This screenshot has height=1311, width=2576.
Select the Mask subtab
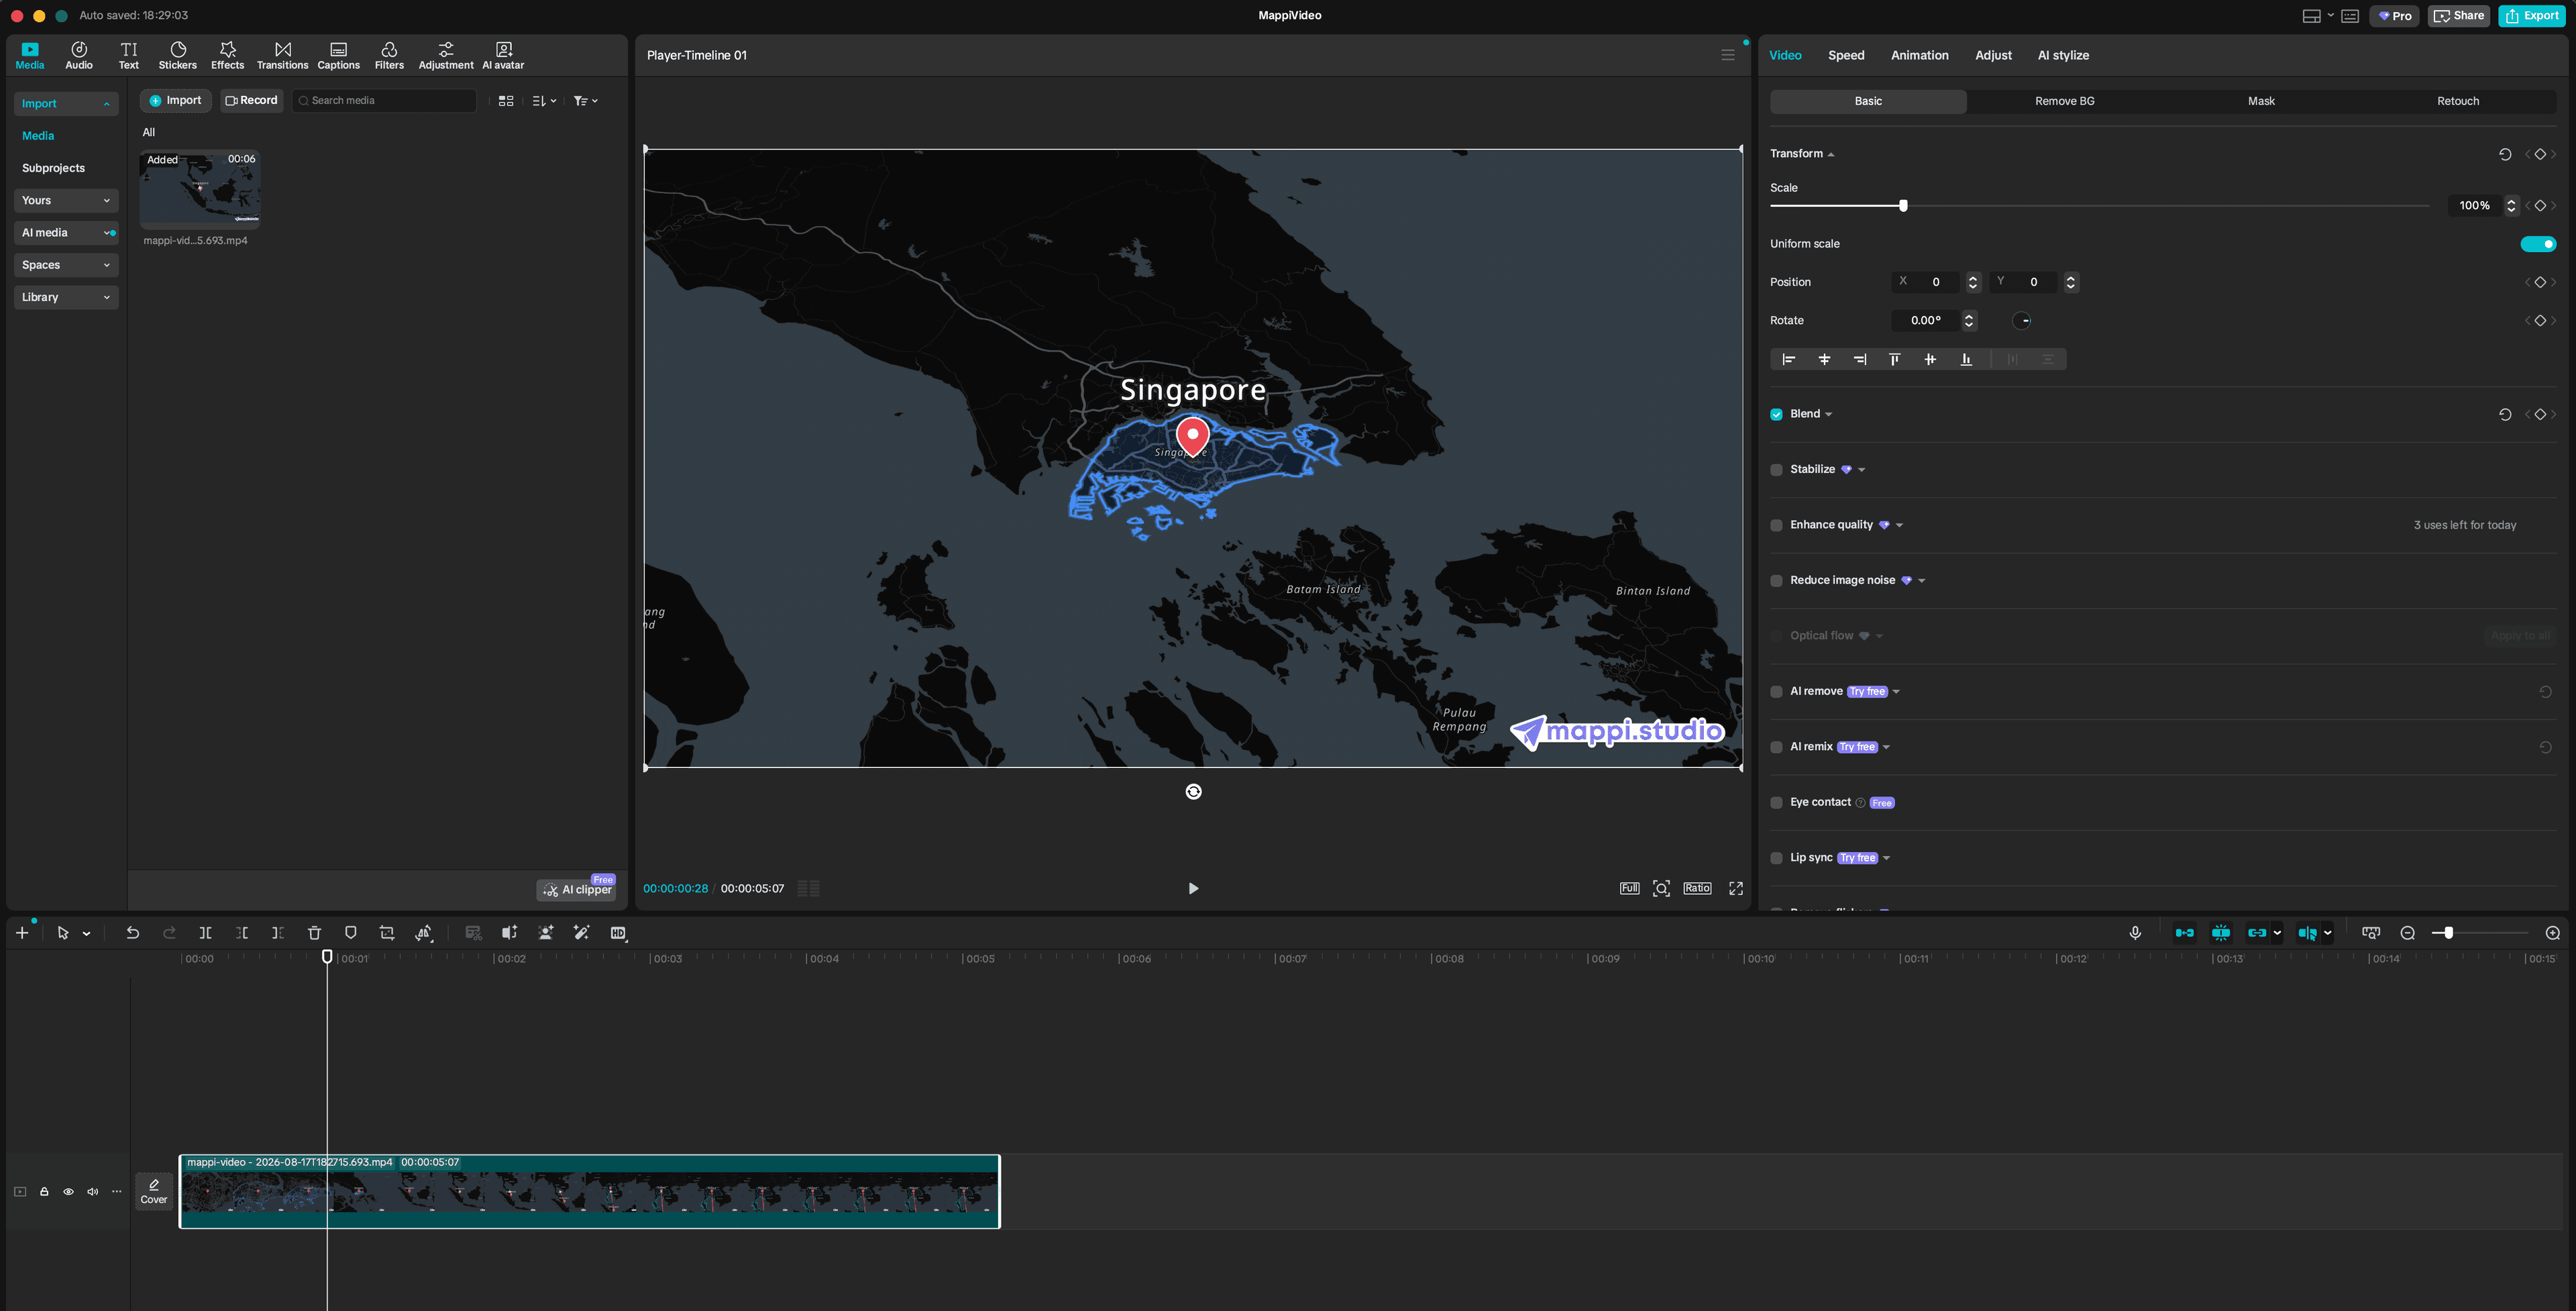(2261, 101)
